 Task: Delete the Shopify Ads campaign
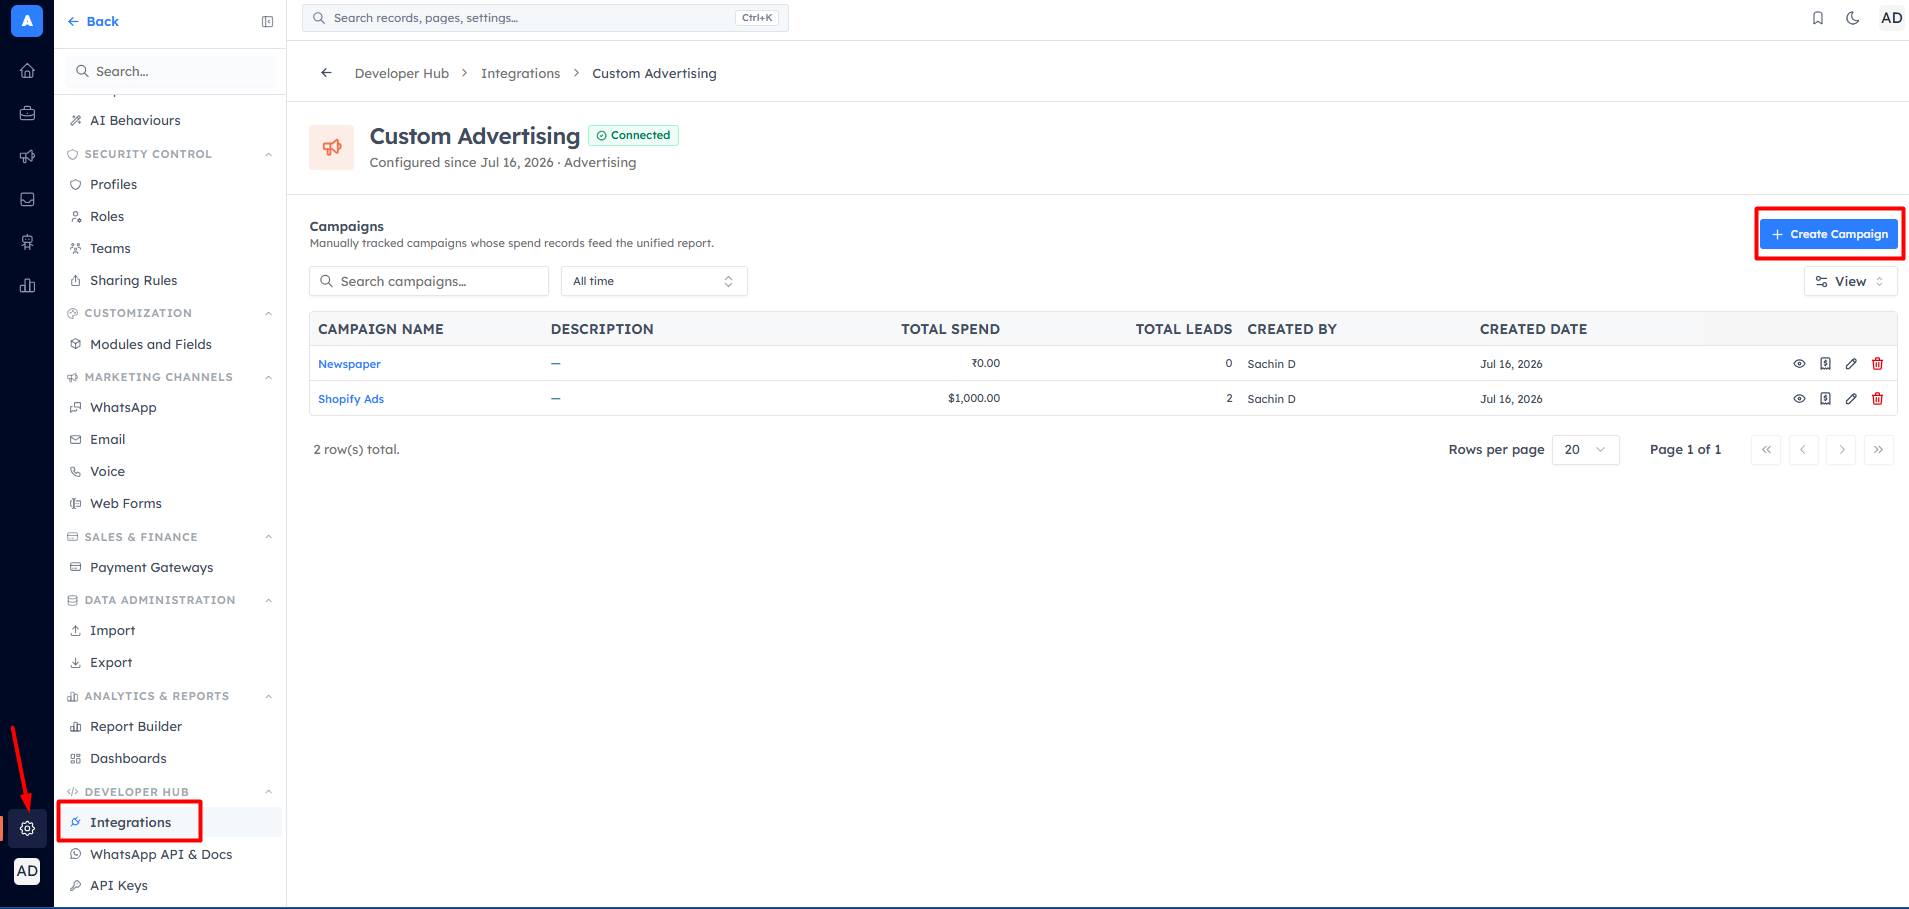[x=1877, y=399]
